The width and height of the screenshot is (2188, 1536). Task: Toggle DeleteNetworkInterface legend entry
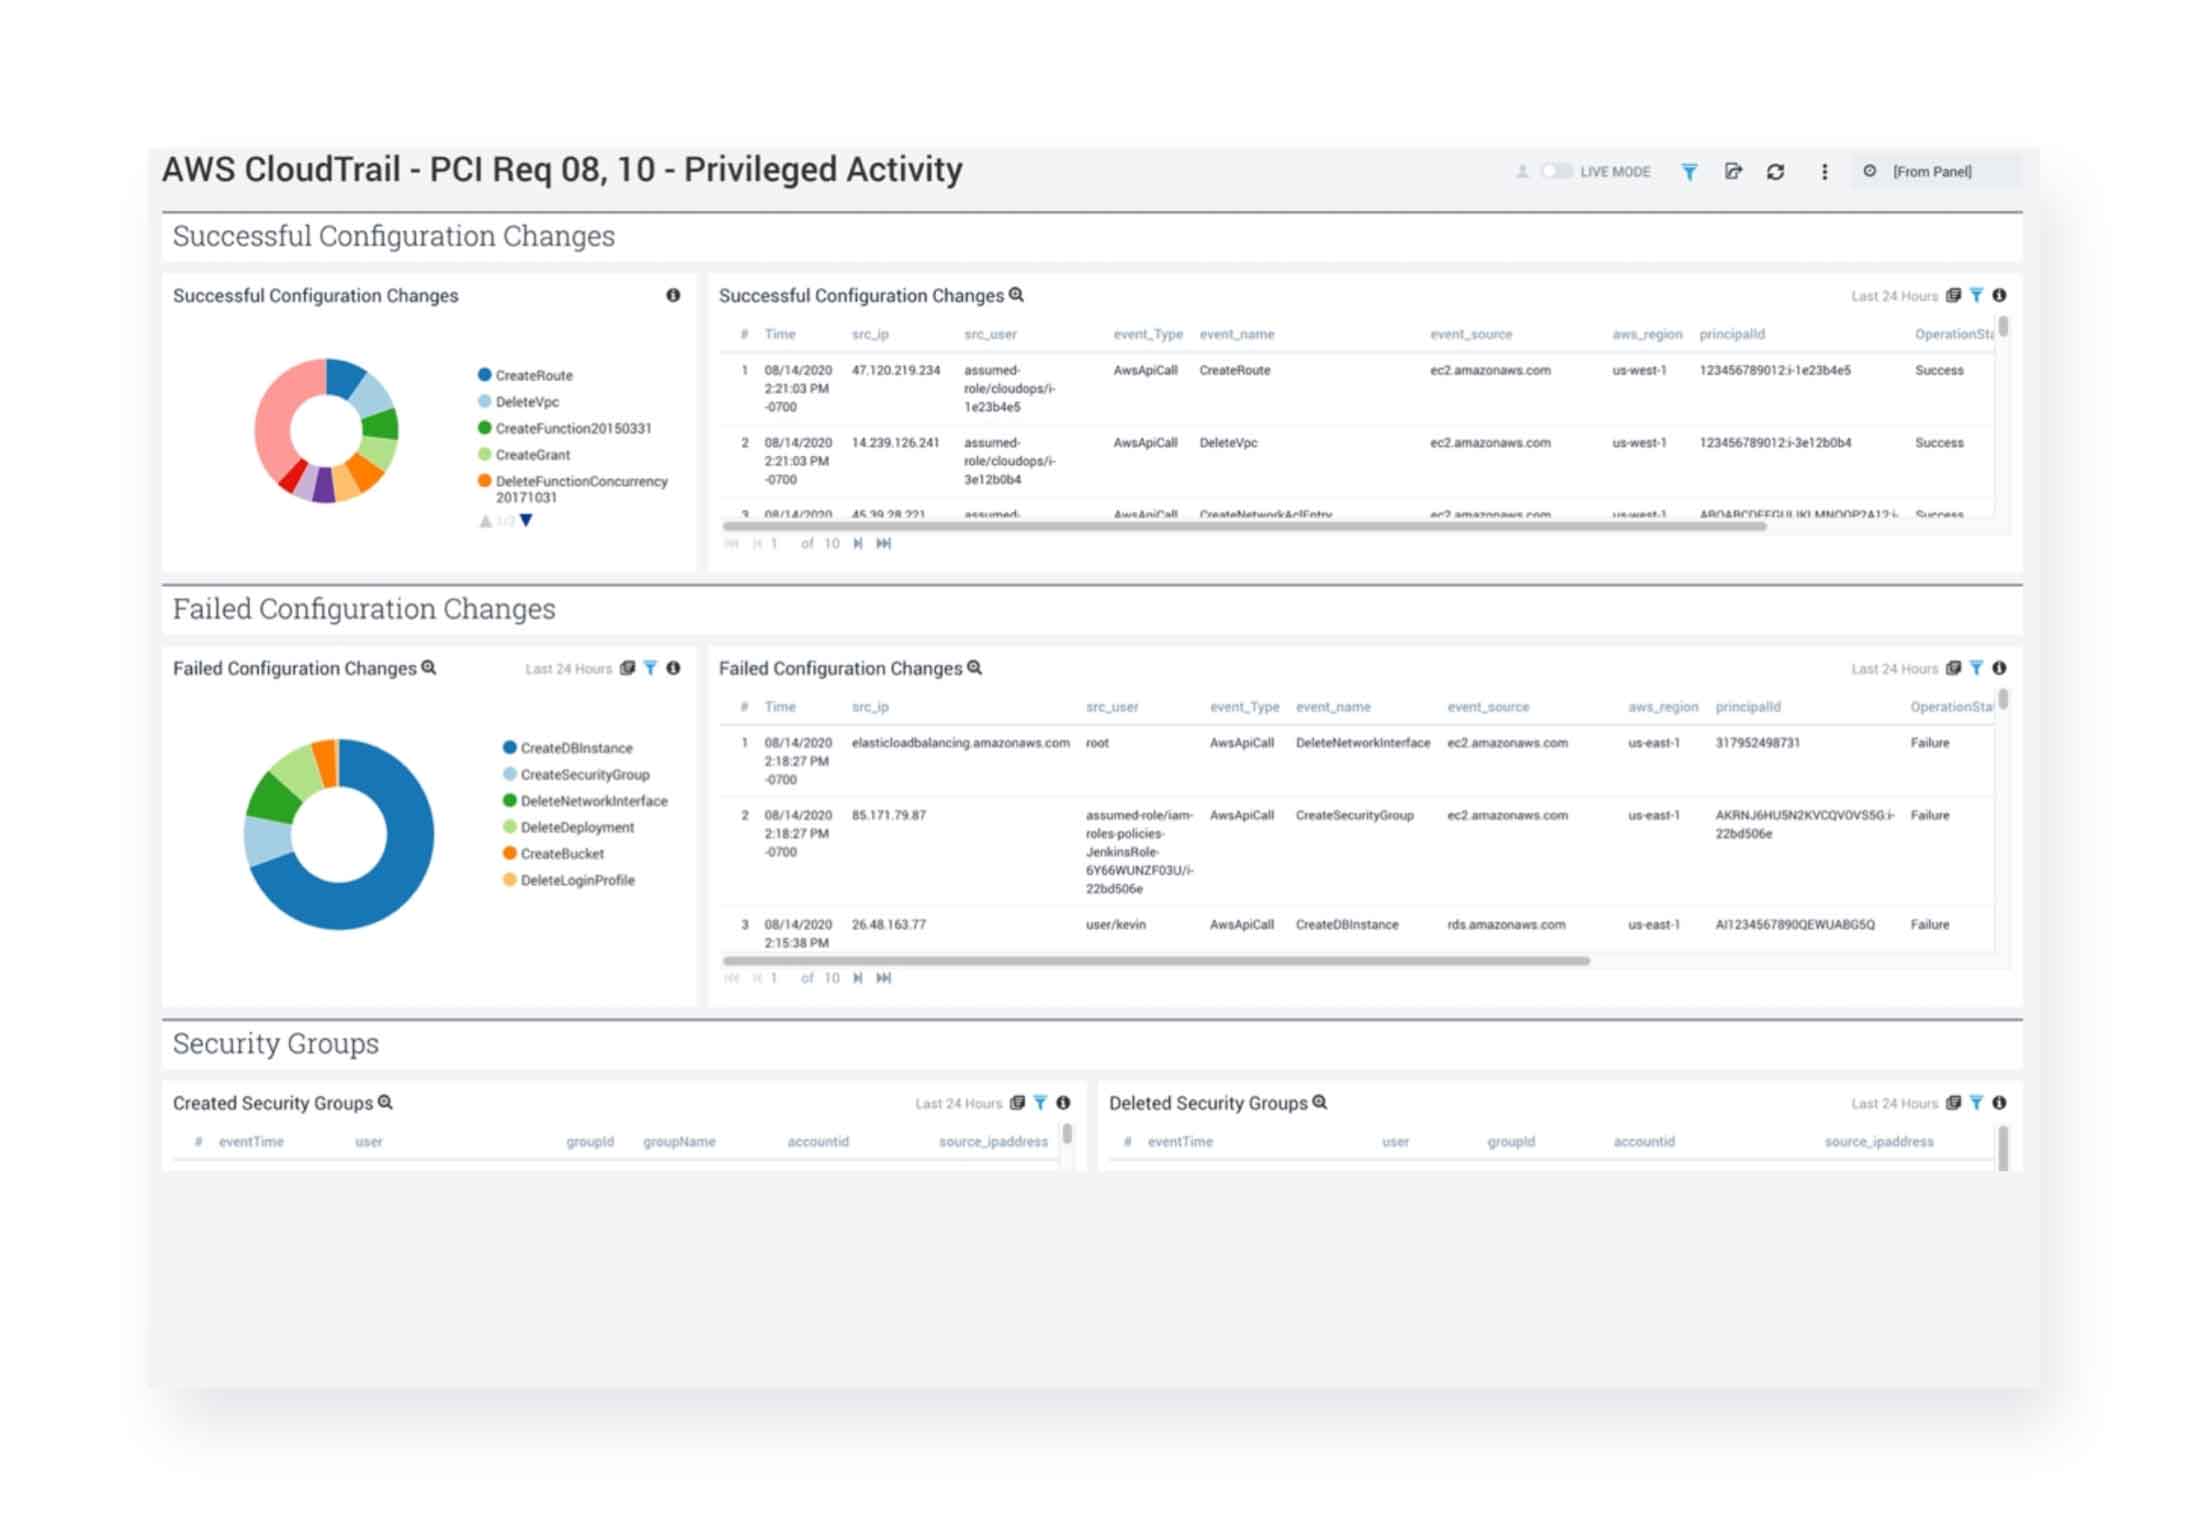click(x=585, y=801)
